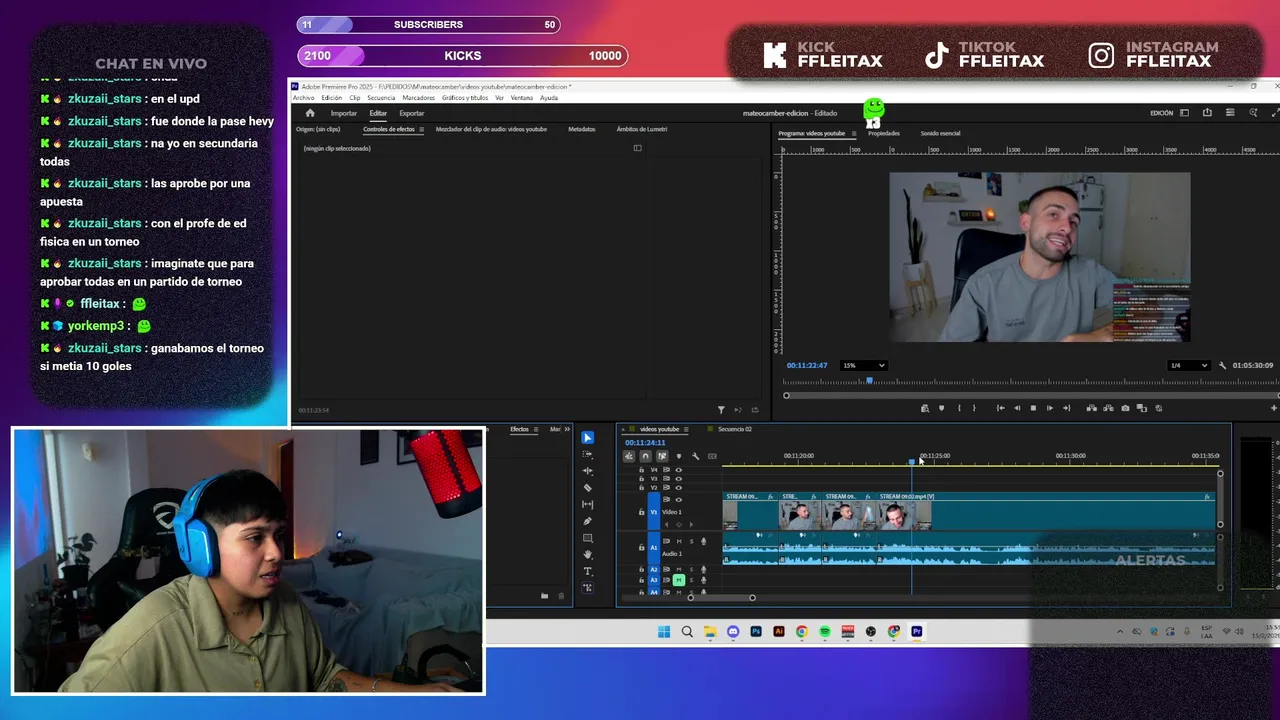Screen dimensions: 1280x720
Task: Open Secuencia menu
Action: click(x=381, y=98)
